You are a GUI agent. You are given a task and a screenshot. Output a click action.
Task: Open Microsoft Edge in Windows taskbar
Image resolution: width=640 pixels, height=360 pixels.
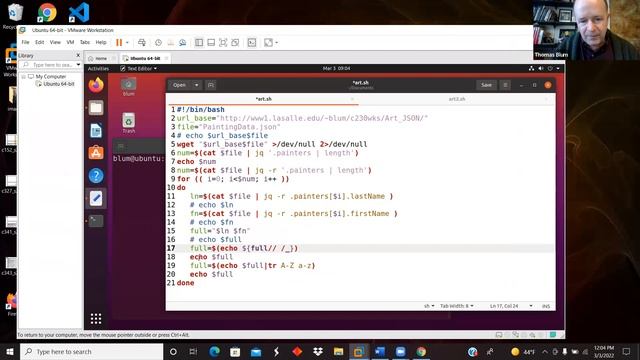[x=215, y=351]
